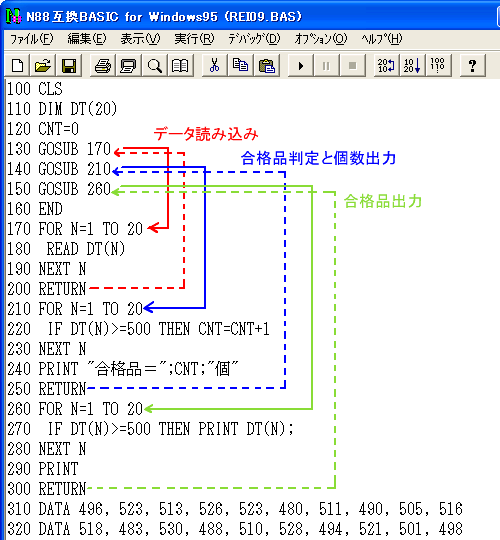Image resolution: width=500 pixels, height=540 pixels.
Task: Click the line '210 FOR N=1 TO 20'
Action: [x=75, y=309]
